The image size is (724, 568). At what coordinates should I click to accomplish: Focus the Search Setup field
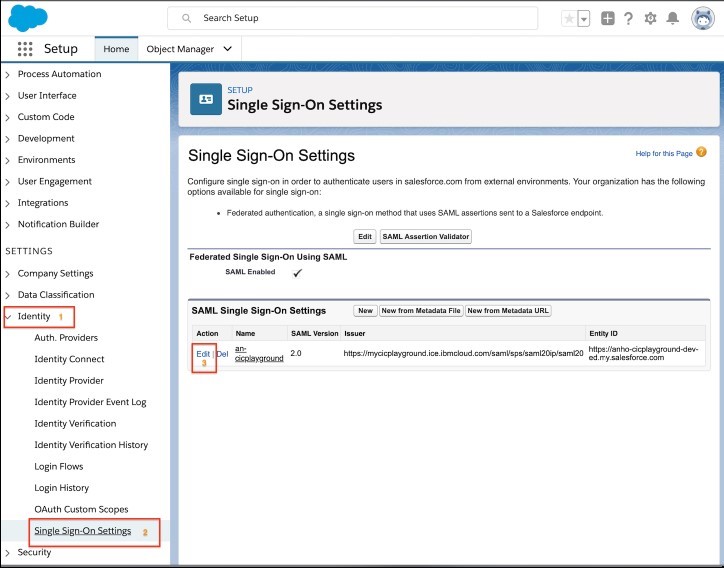352,18
